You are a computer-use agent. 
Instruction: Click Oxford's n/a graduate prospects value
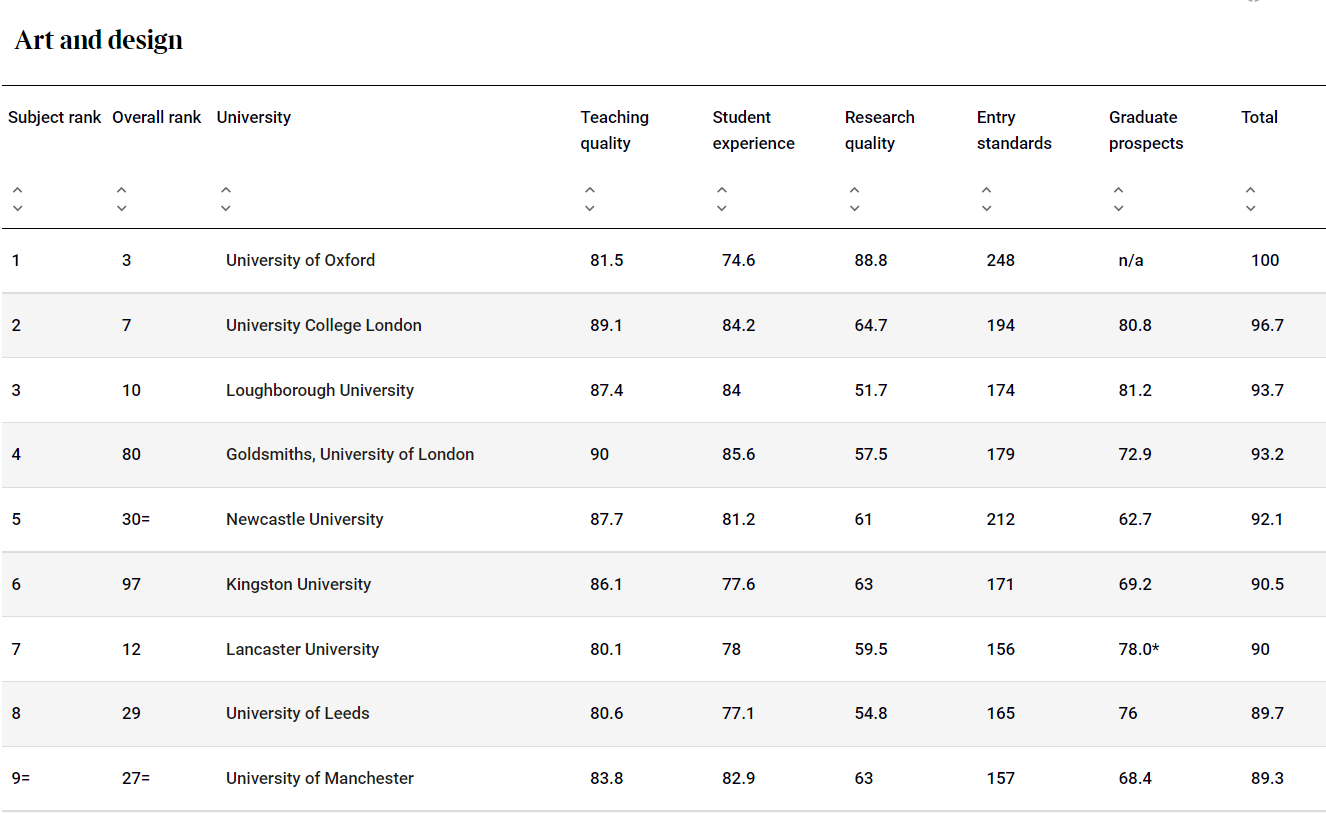pos(1131,260)
